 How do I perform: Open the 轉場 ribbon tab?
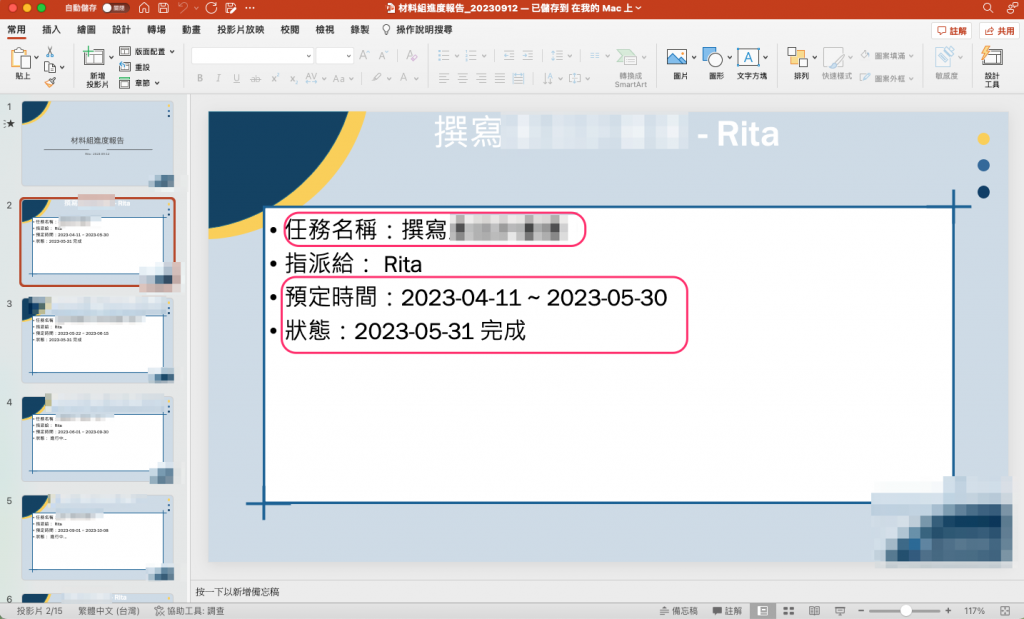[x=156, y=30]
